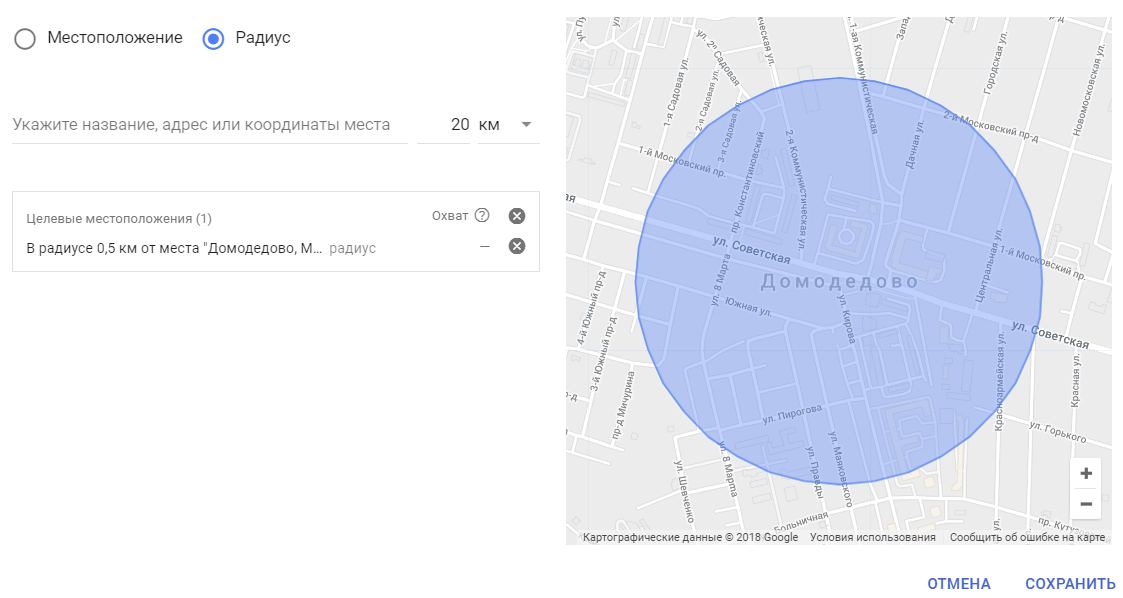Click the "Домодедово" city label on the map
The image size is (1123, 598).
pyautogui.click(x=839, y=282)
